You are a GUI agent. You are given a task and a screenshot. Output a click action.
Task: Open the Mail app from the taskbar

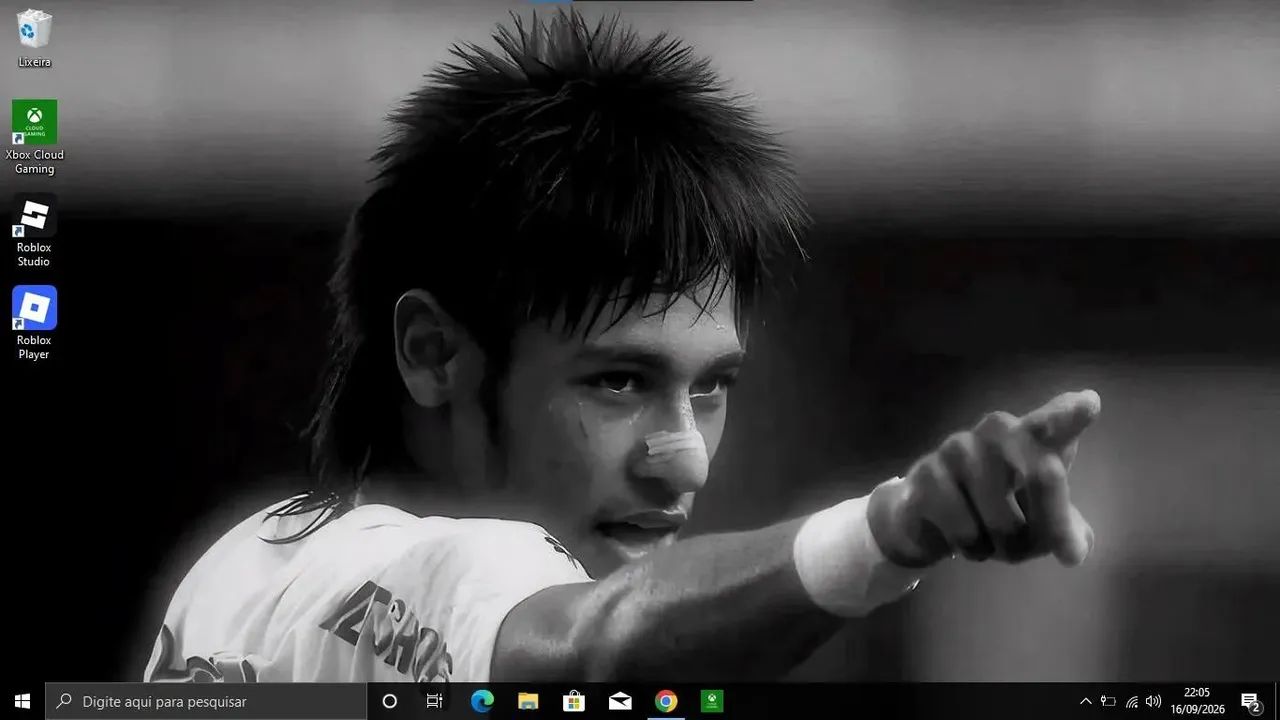click(620, 701)
